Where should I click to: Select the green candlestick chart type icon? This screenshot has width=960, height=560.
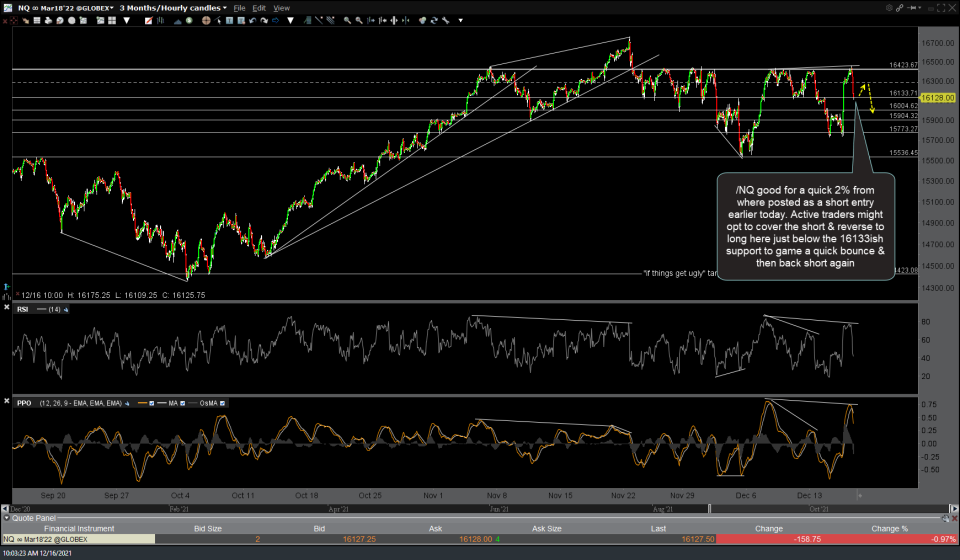[x=160, y=20]
